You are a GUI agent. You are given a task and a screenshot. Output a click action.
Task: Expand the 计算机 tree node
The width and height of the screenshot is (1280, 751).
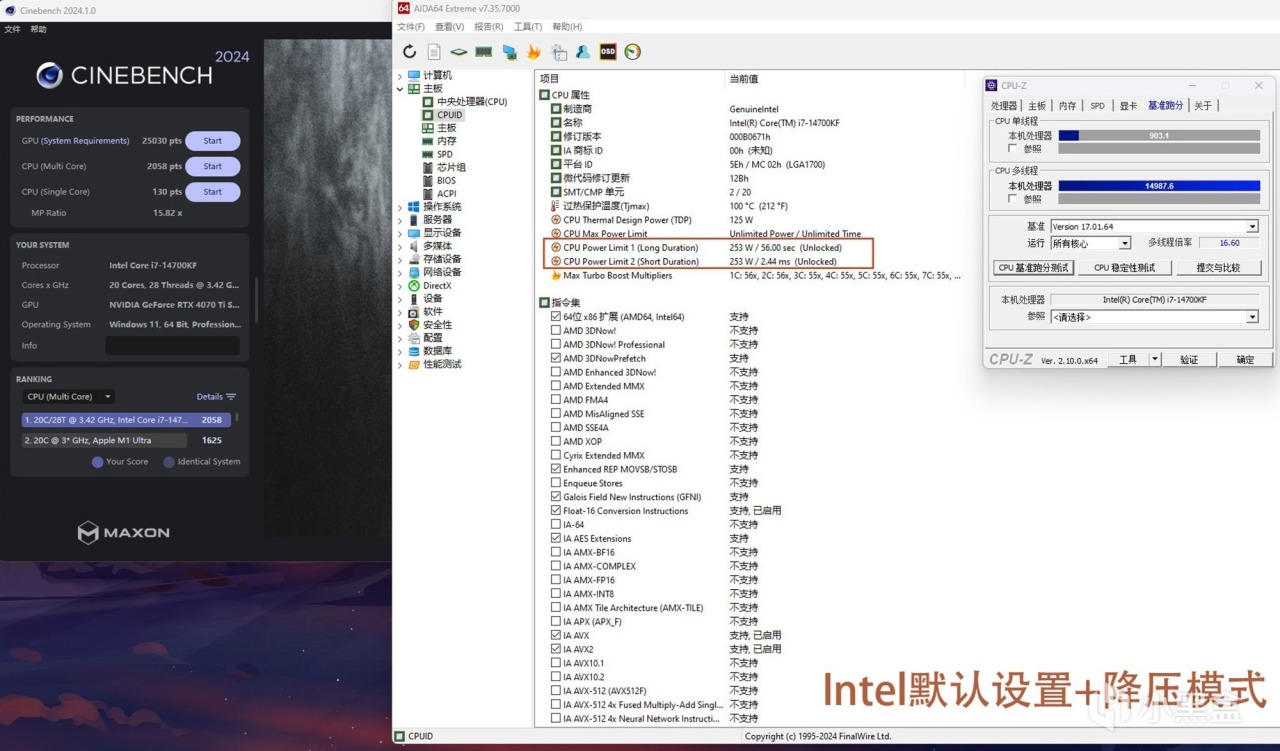[x=400, y=76]
